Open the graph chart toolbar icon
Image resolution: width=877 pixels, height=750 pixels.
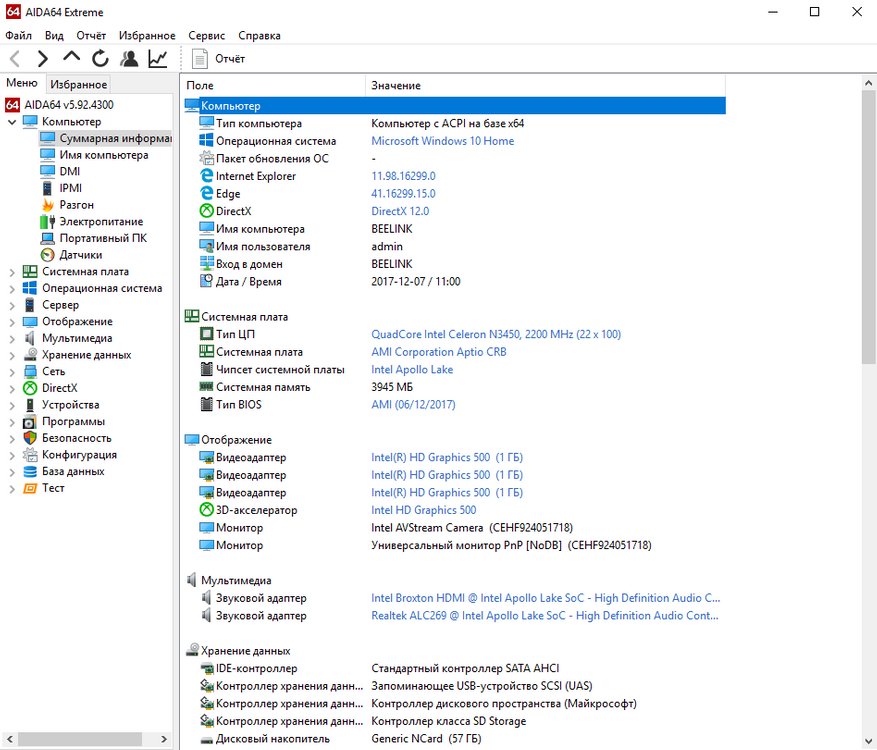click(x=158, y=58)
